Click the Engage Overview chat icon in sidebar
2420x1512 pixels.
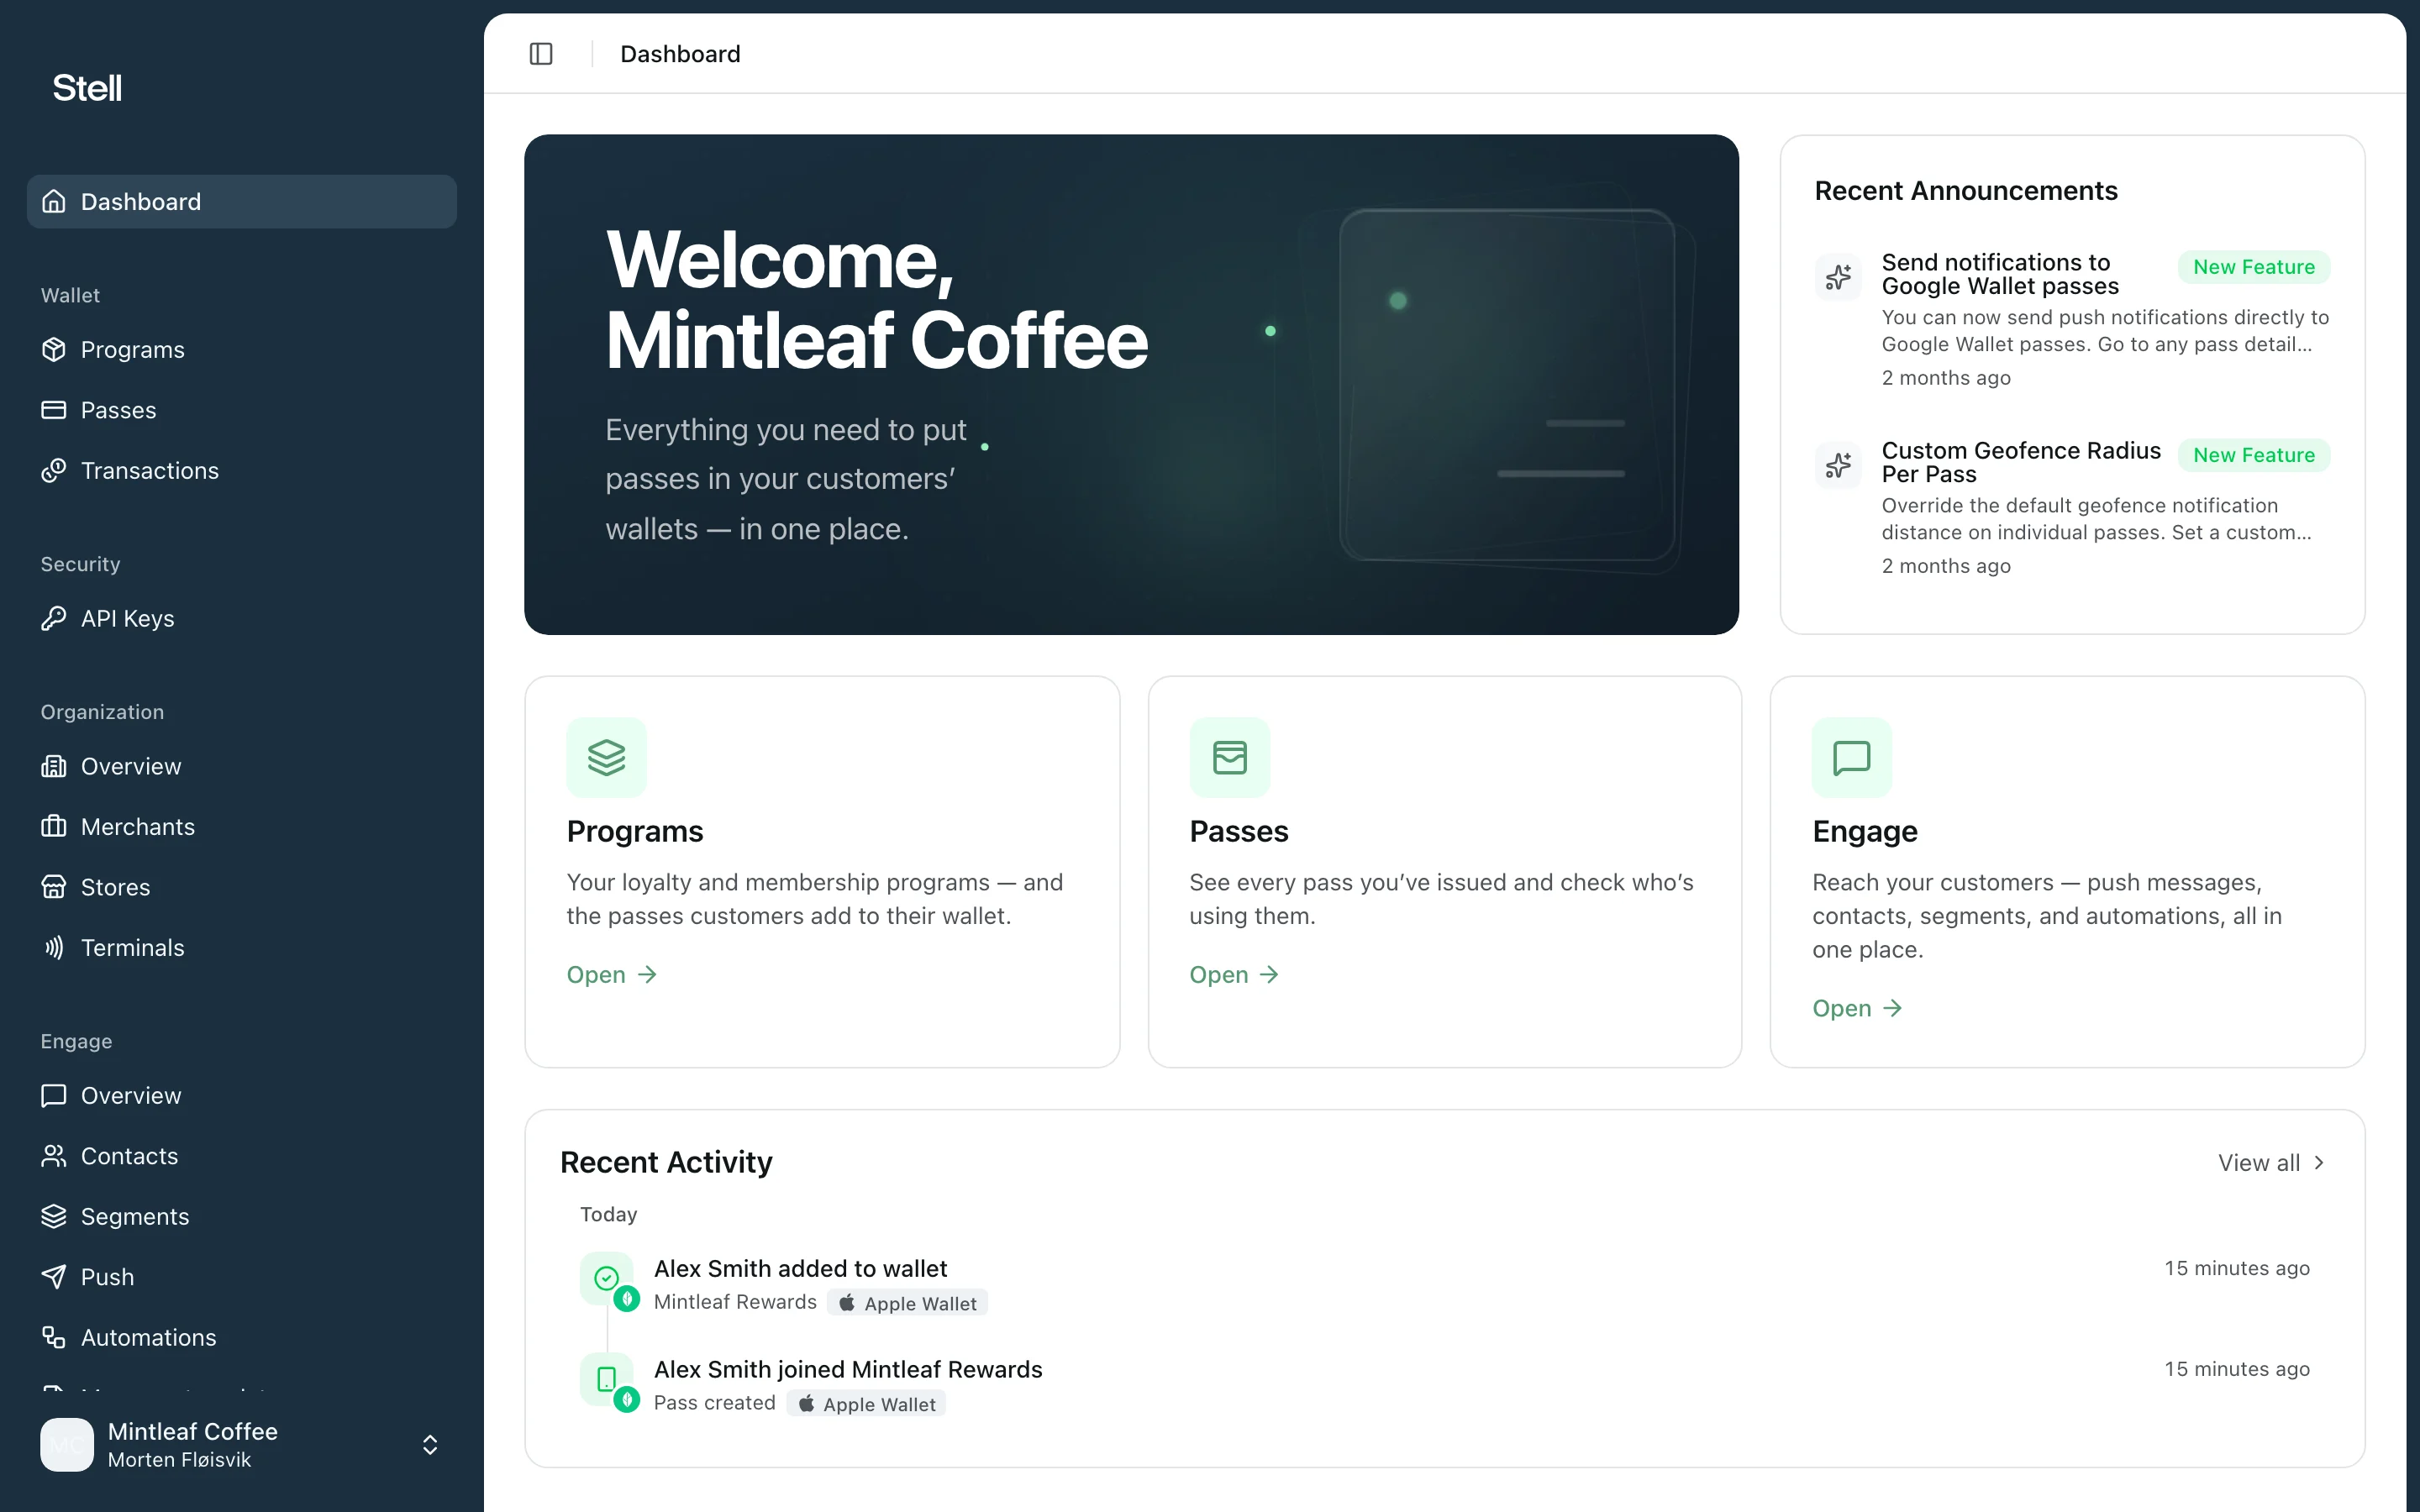coord(54,1096)
